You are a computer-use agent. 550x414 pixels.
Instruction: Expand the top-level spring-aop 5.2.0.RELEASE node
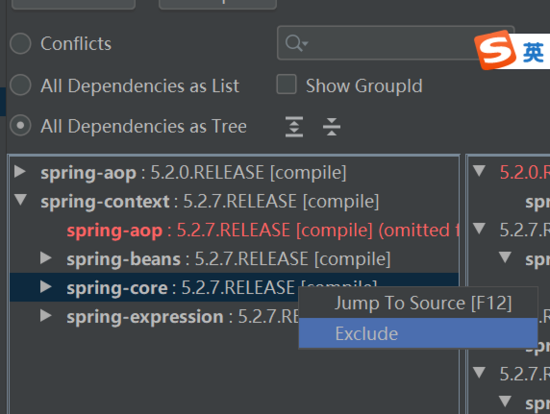[20, 172]
